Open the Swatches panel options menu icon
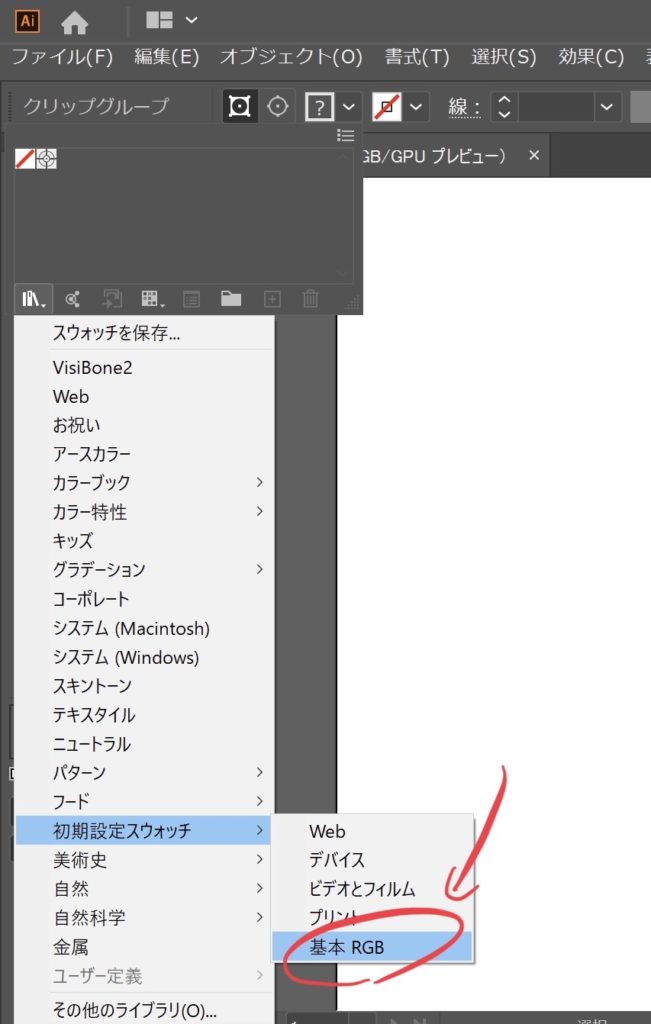The height and width of the screenshot is (1024, 651). (x=345, y=135)
